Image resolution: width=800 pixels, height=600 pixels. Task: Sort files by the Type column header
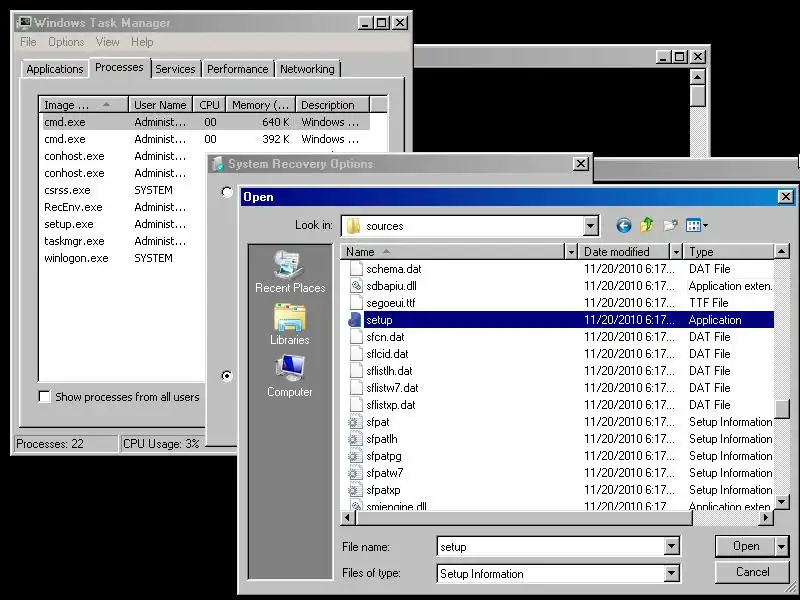pos(729,252)
